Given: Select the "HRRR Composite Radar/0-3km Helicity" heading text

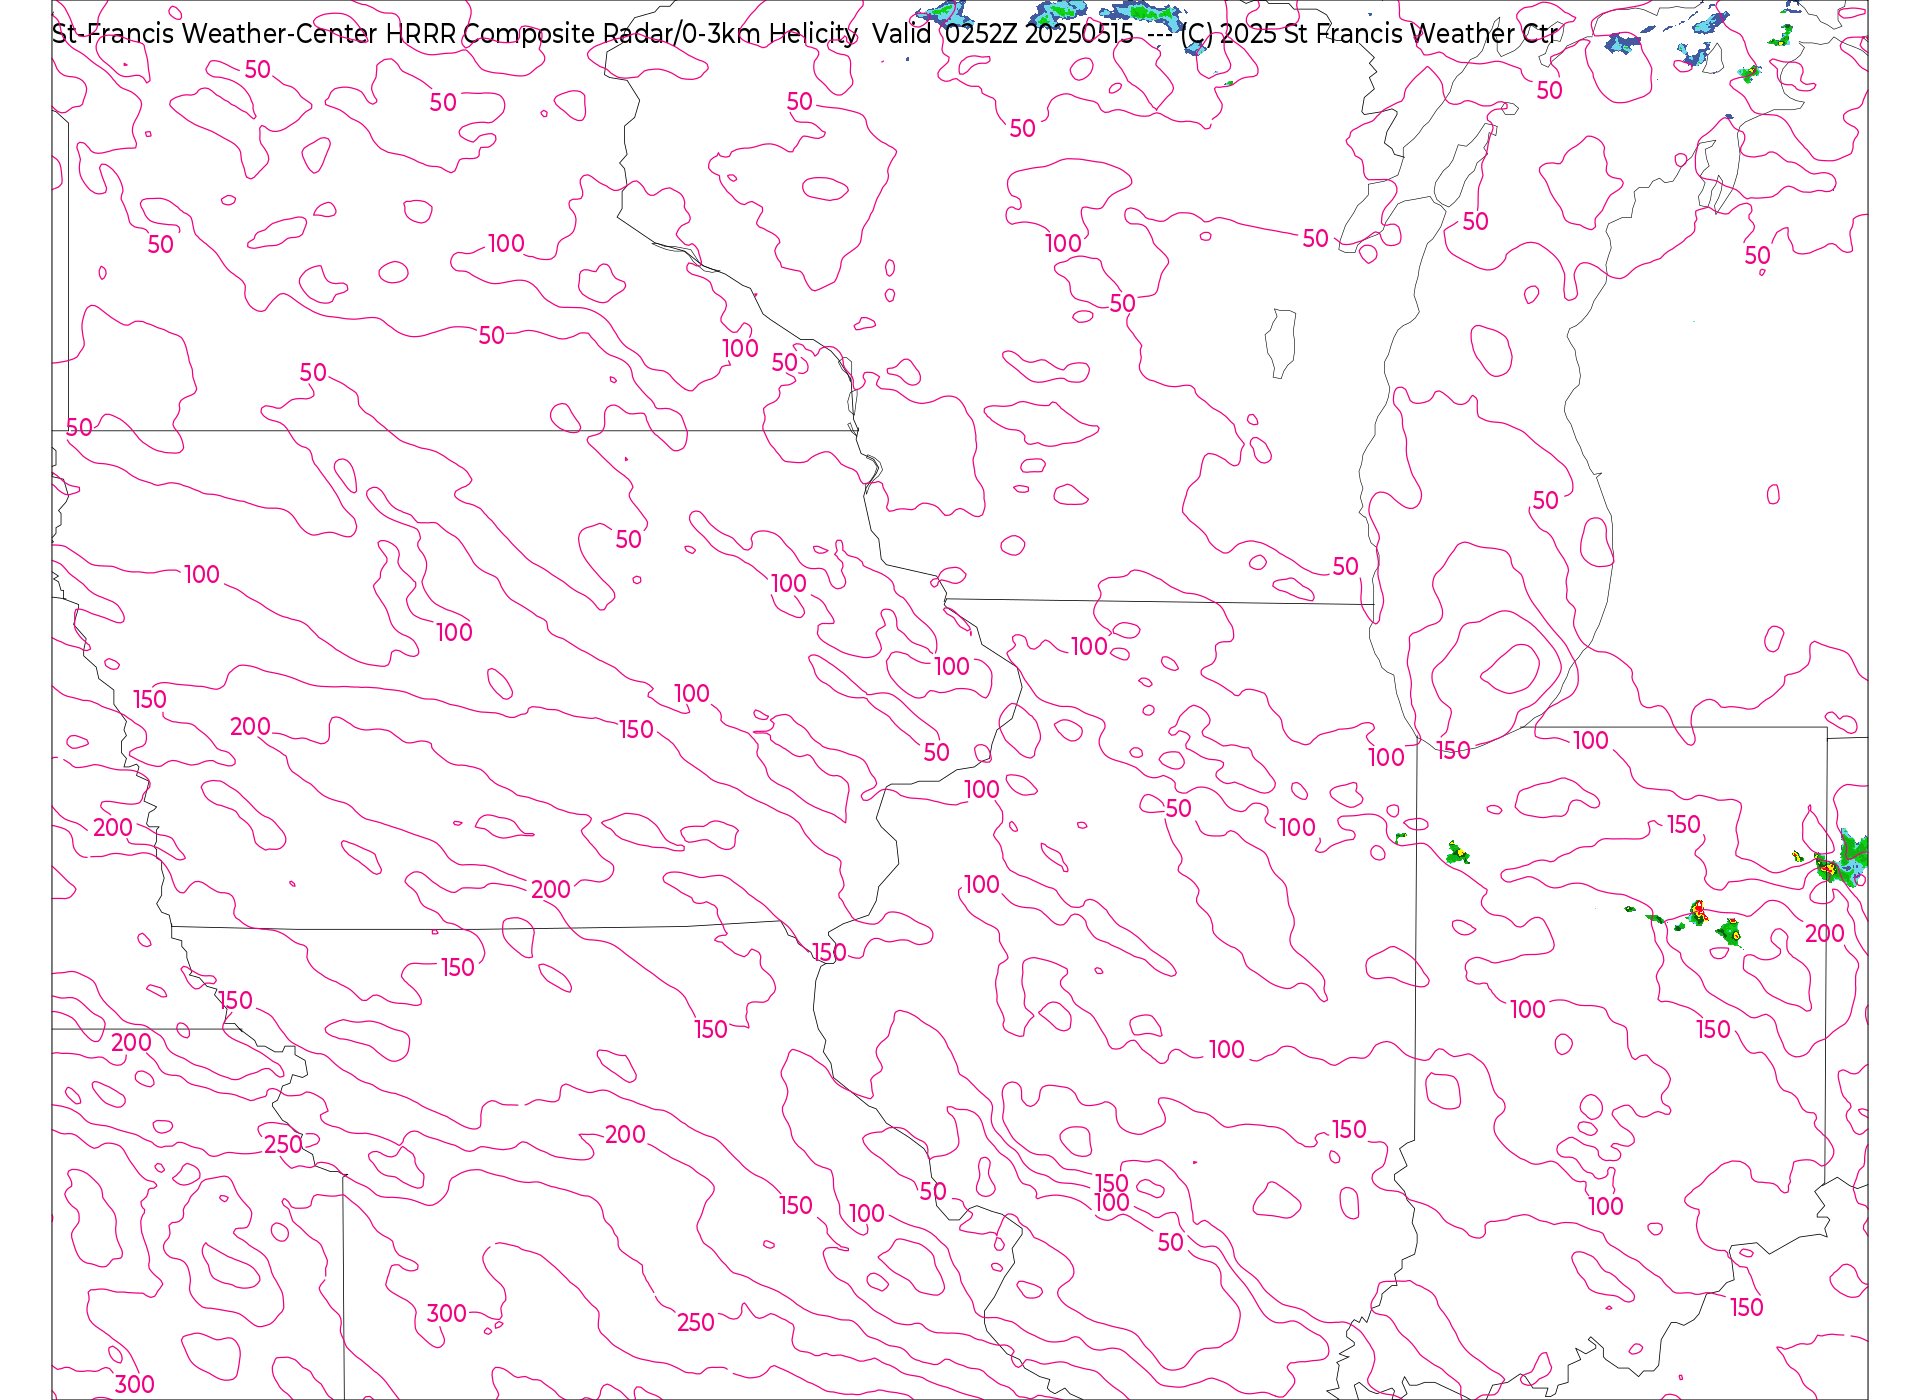Looking at the screenshot, I should [x=622, y=34].
